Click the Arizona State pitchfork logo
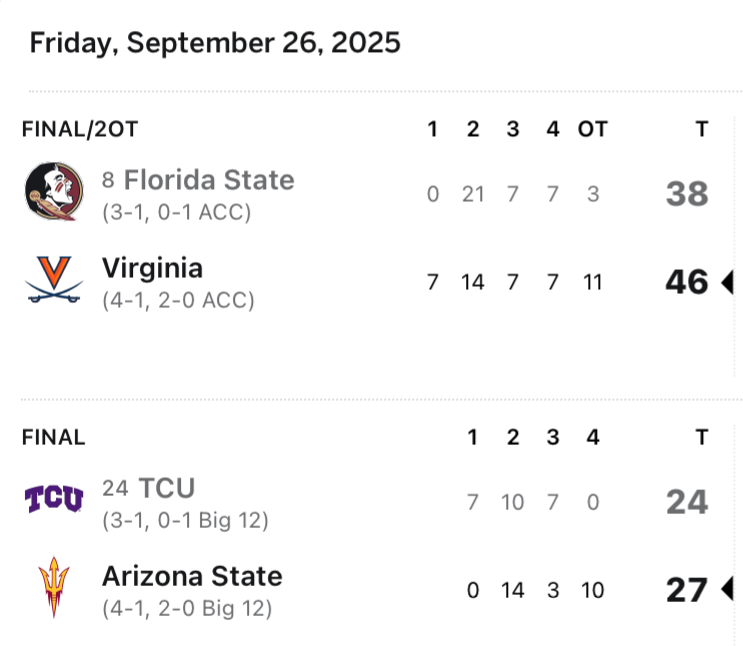Viewport: 743px width, 646px height. pos(54,589)
